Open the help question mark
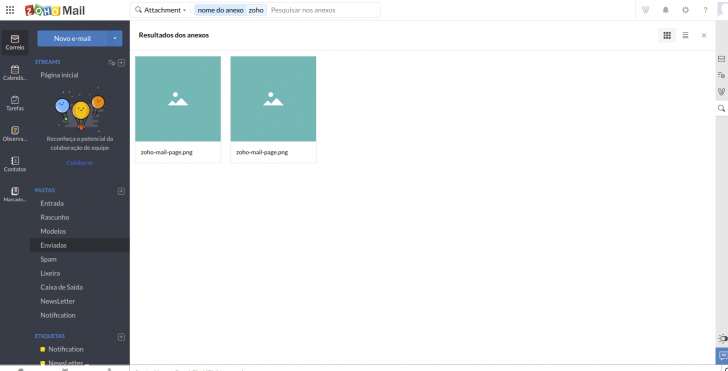The height and width of the screenshot is (371, 728). tap(705, 10)
